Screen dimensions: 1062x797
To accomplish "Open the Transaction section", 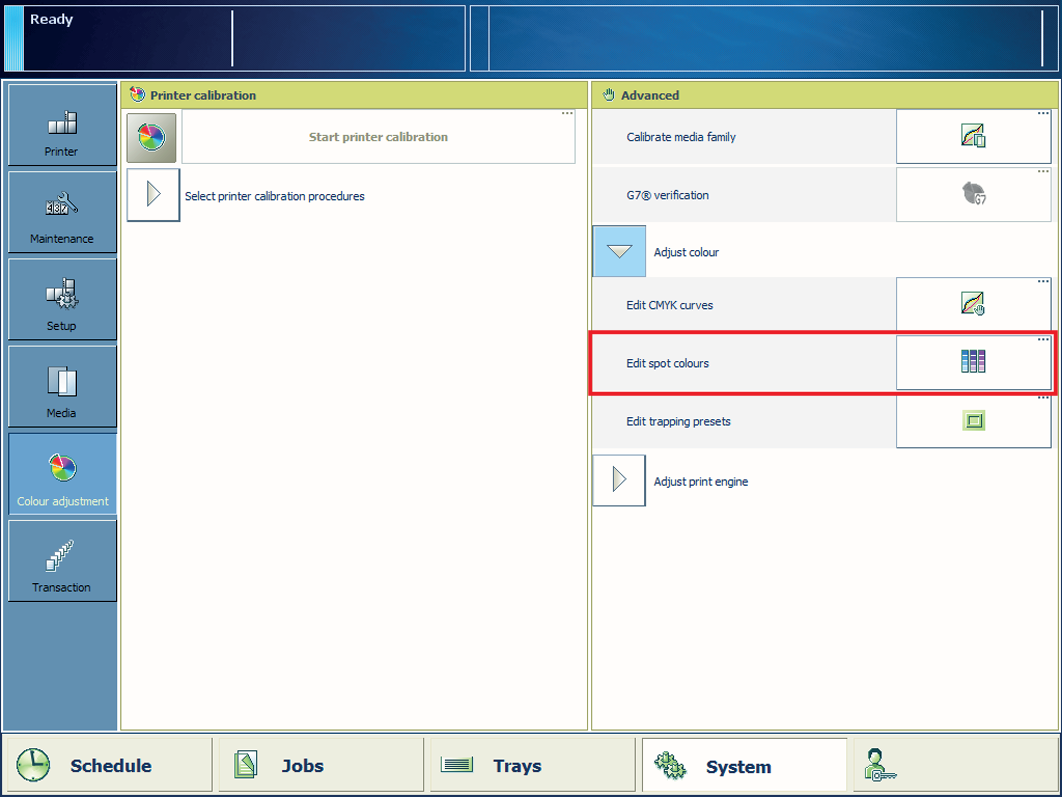I will 62,561.
